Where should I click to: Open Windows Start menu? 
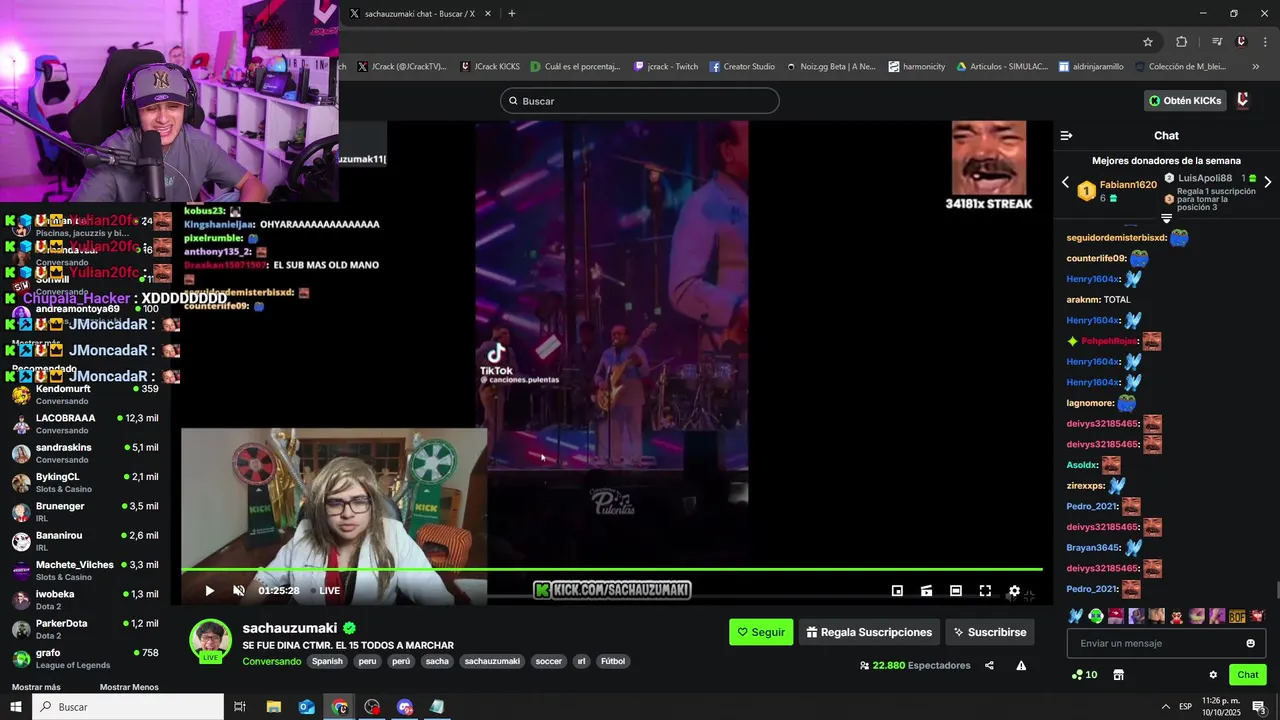pos(15,707)
